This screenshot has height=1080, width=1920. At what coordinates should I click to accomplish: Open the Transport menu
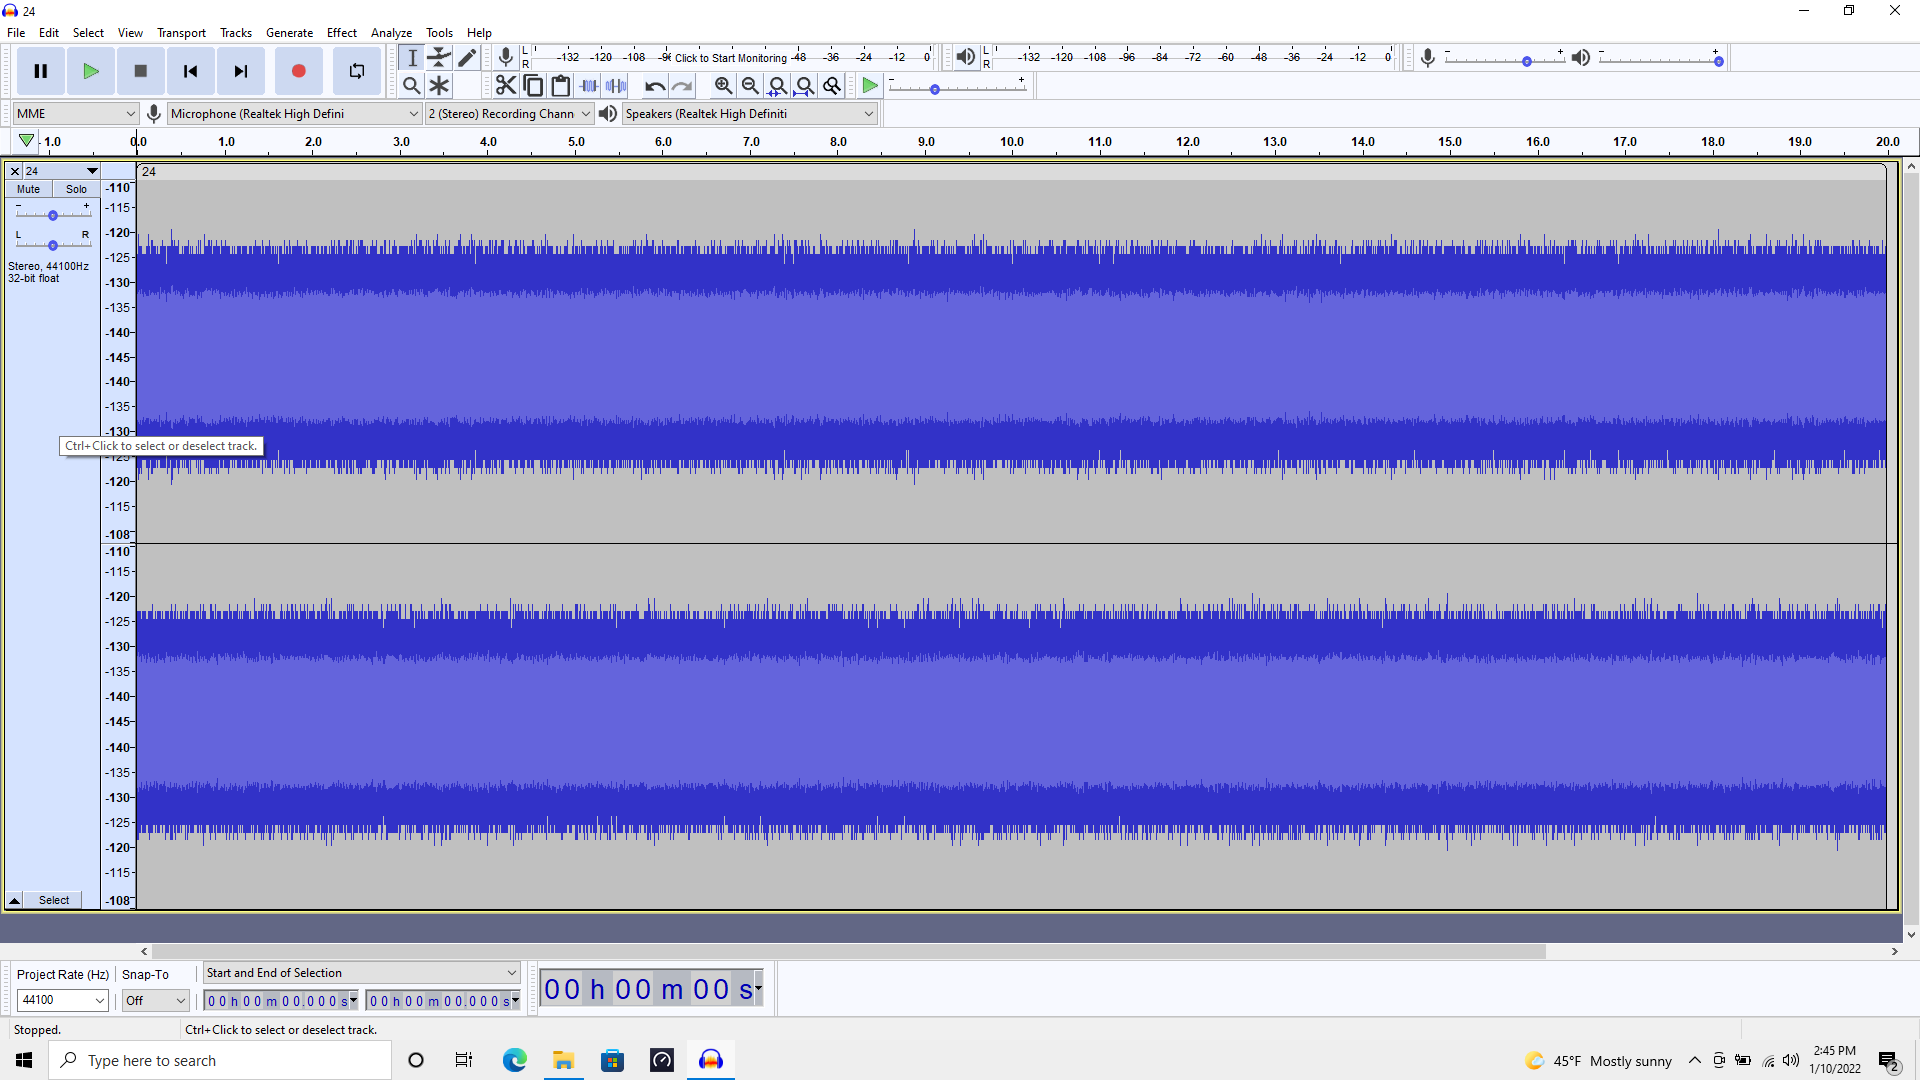point(181,33)
